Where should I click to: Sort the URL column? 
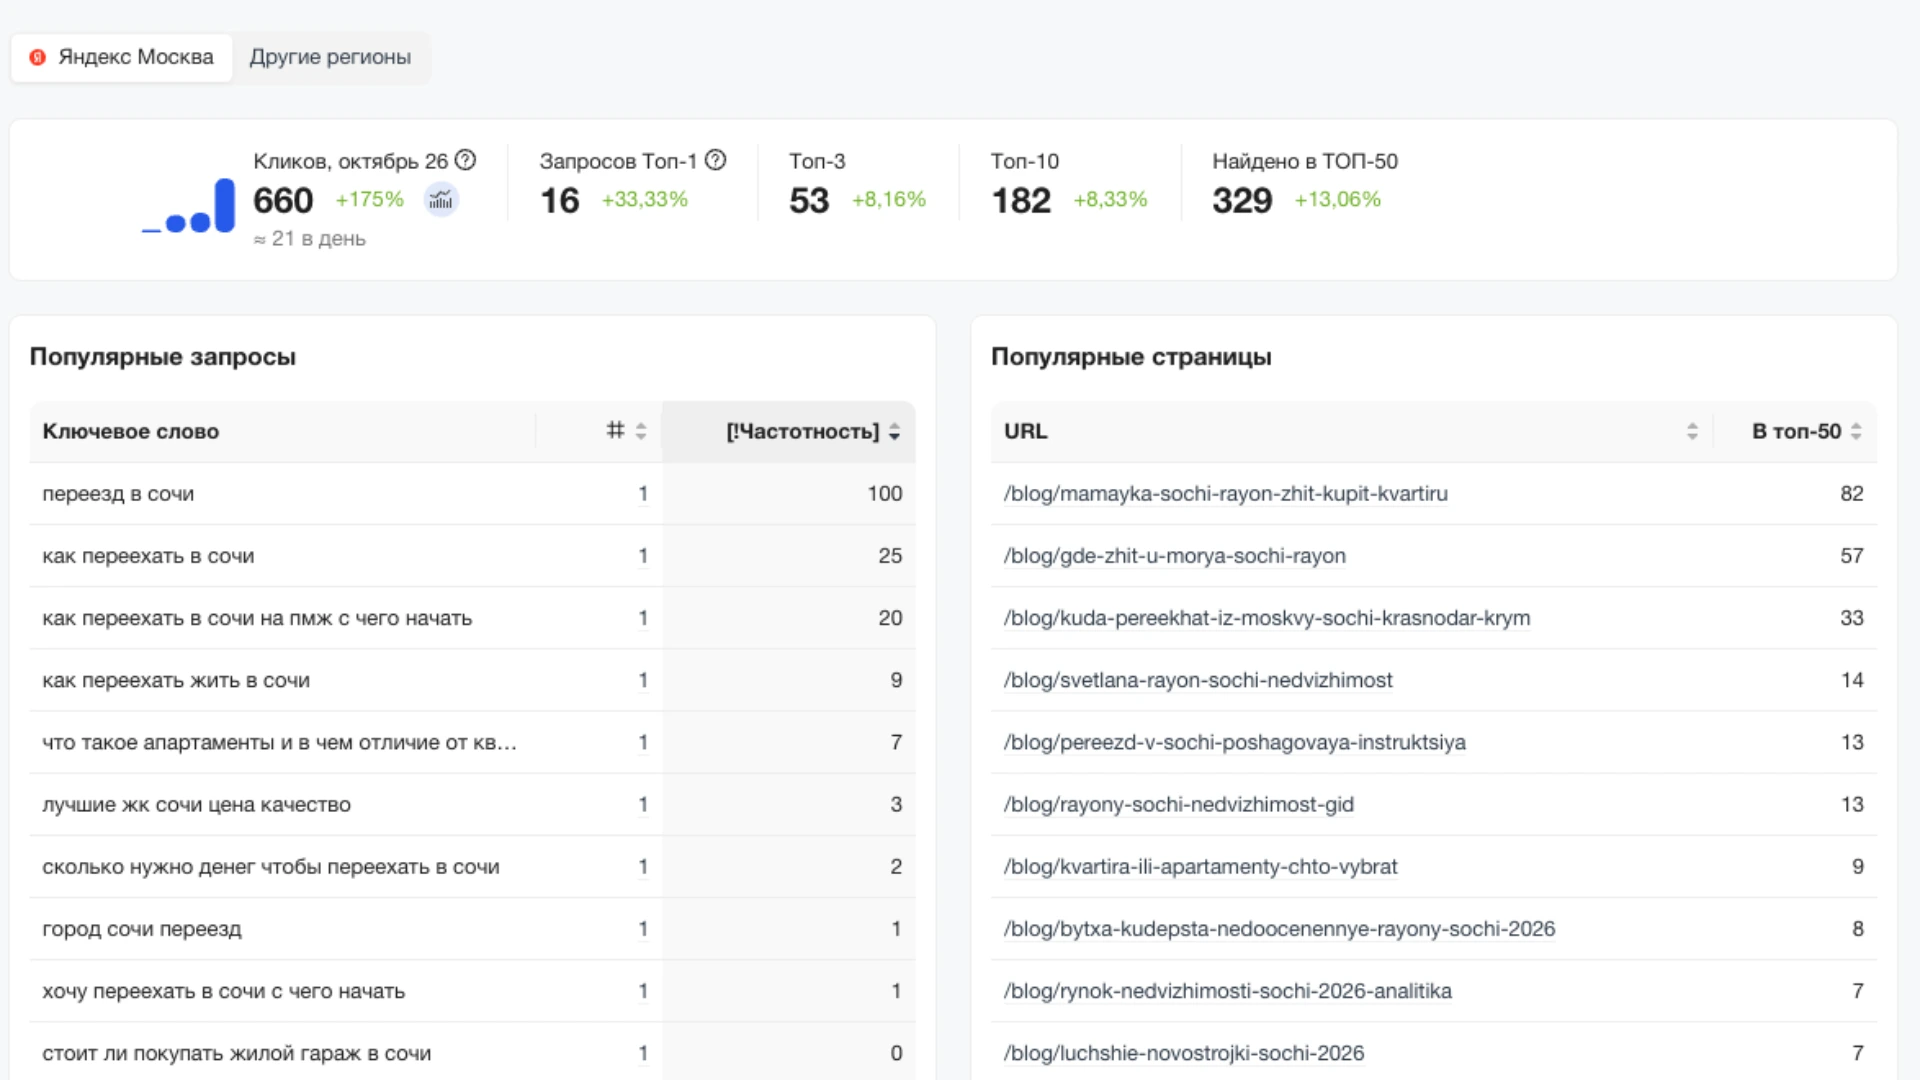click(1692, 431)
